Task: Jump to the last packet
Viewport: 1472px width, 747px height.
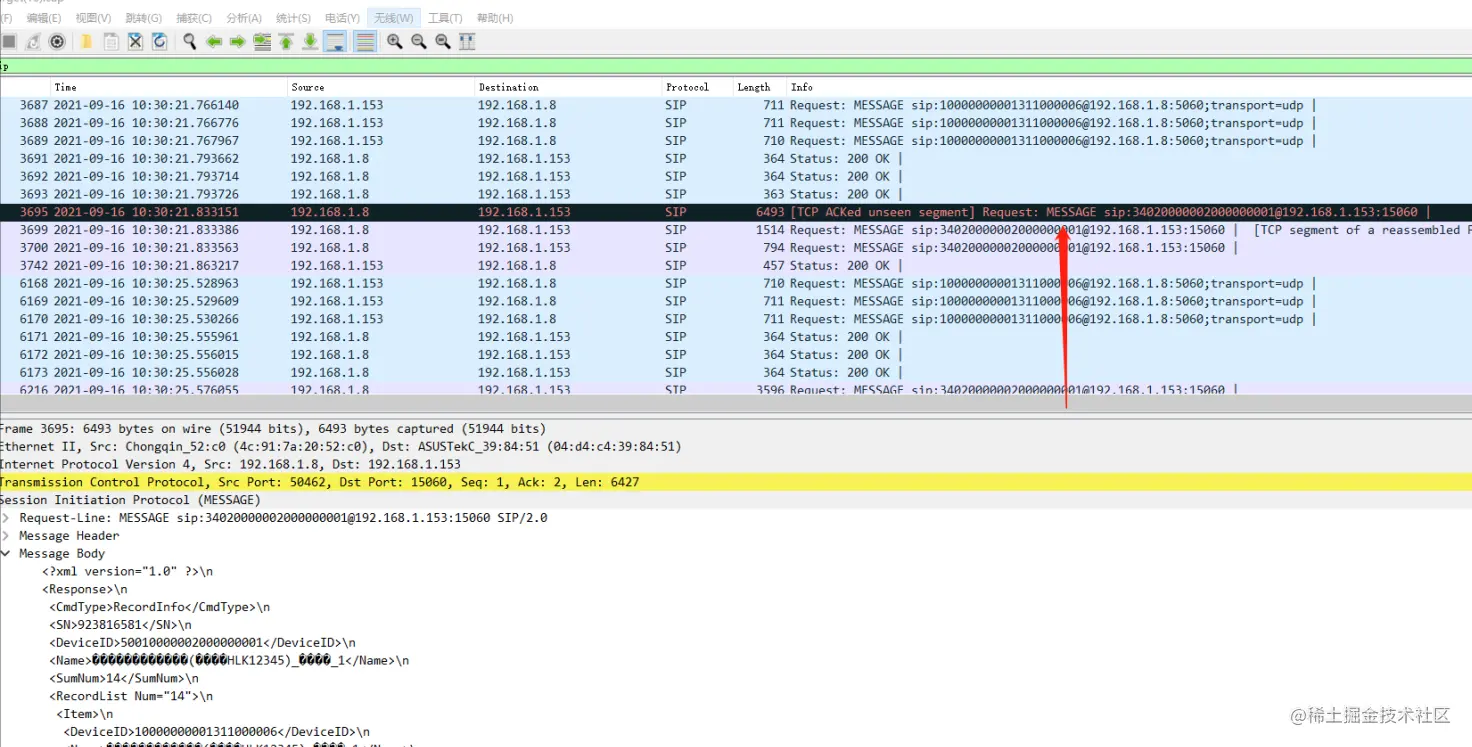Action: [x=310, y=42]
